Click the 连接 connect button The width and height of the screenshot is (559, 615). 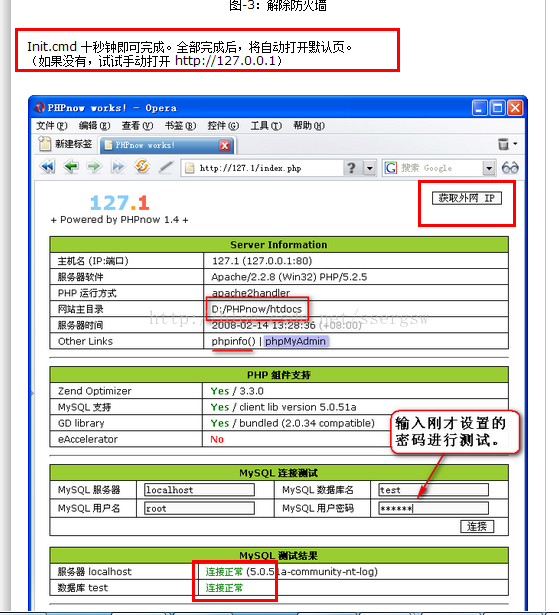pyautogui.click(x=477, y=526)
